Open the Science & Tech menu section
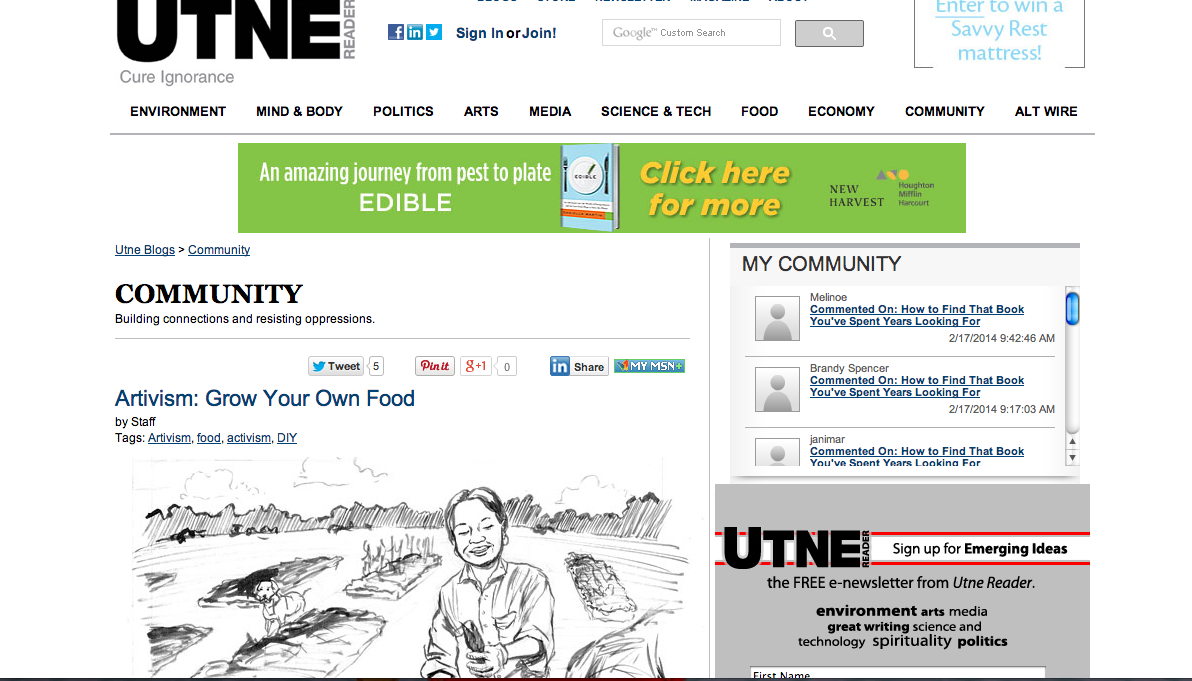Viewport: 1192px width, 681px height. click(x=656, y=111)
